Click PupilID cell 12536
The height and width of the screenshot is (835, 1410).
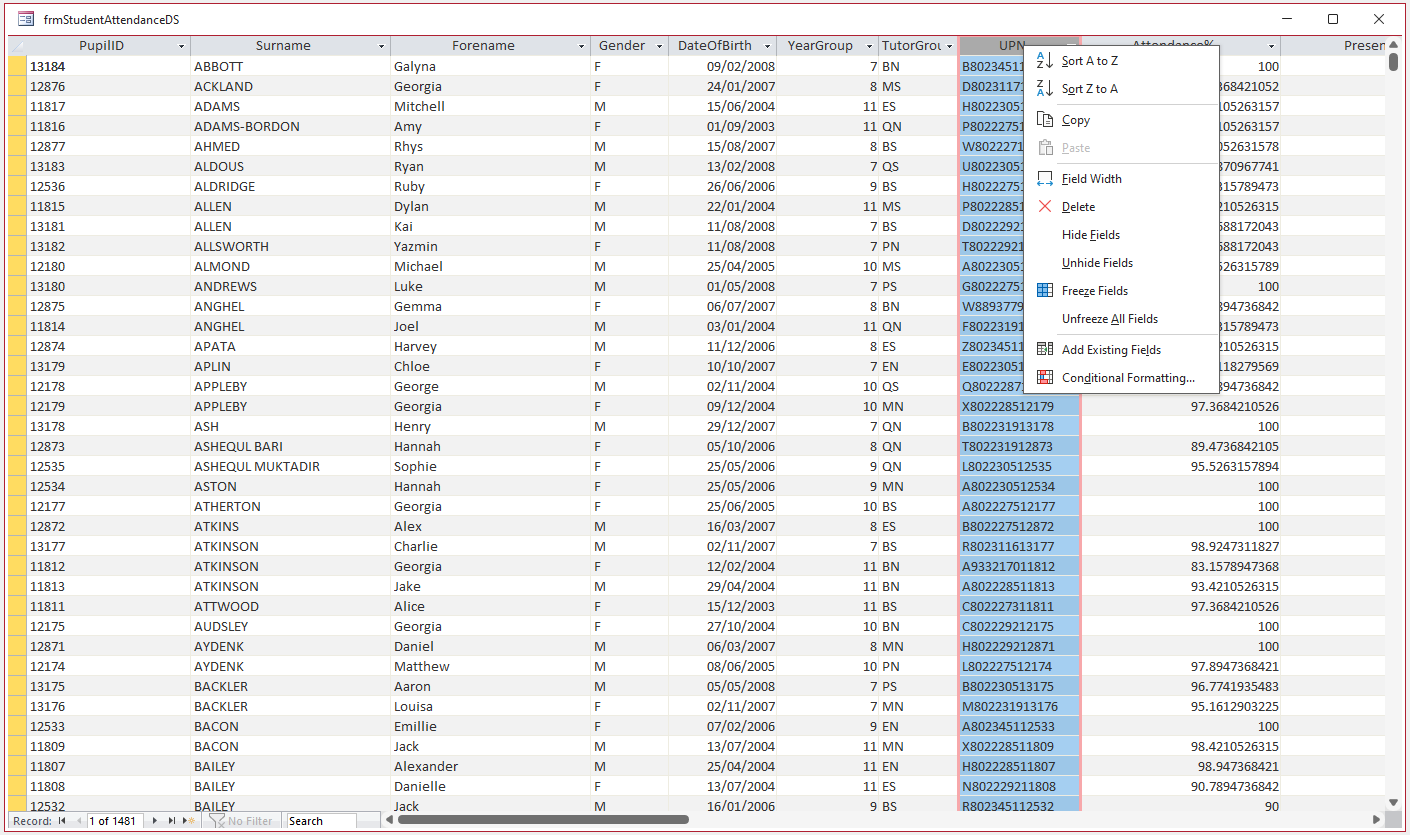(x=109, y=186)
